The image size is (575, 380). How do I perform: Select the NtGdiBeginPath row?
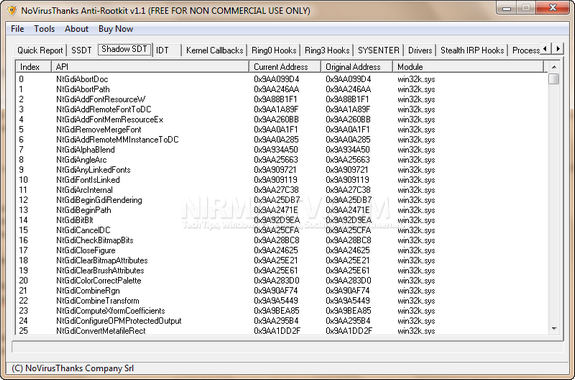click(x=281, y=210)
